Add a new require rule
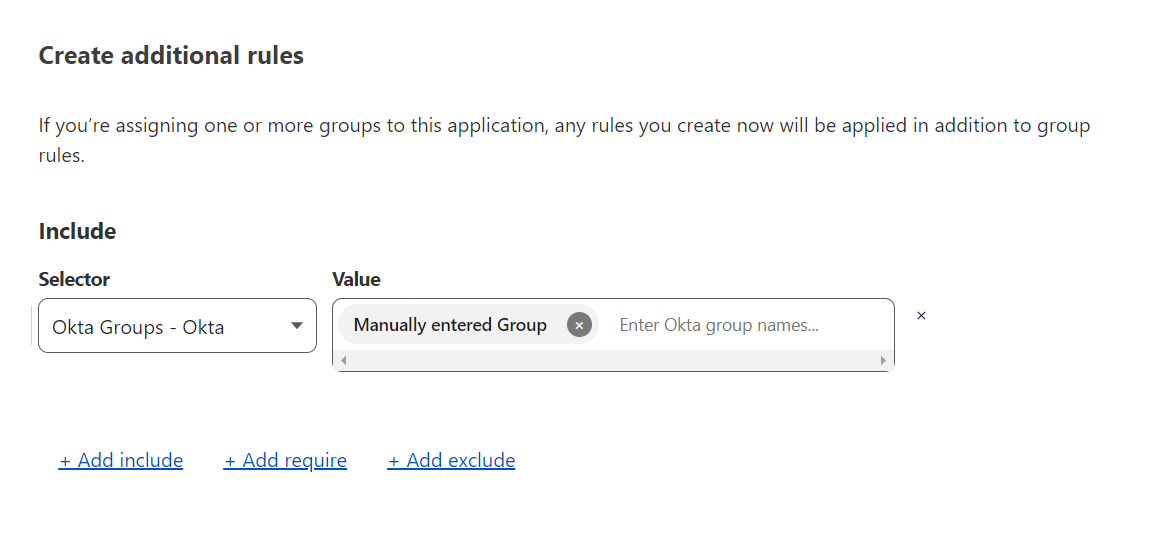 pyautogui.click(x=285, y=461)
